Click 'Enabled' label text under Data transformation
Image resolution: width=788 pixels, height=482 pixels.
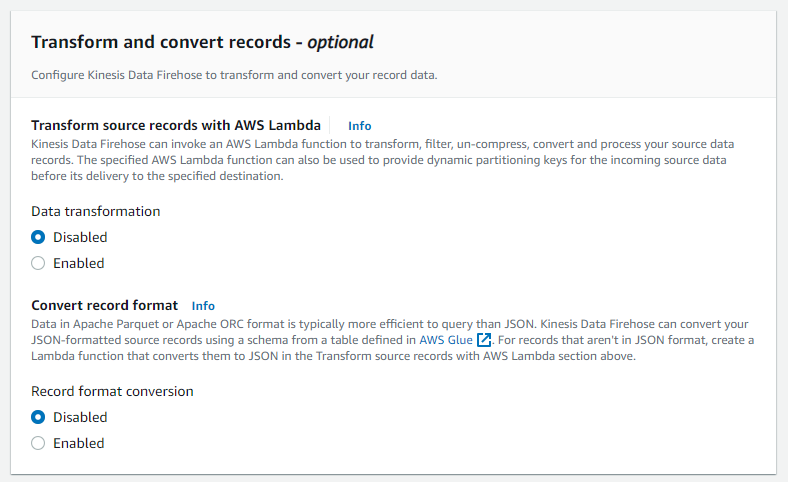coord(78,263)
